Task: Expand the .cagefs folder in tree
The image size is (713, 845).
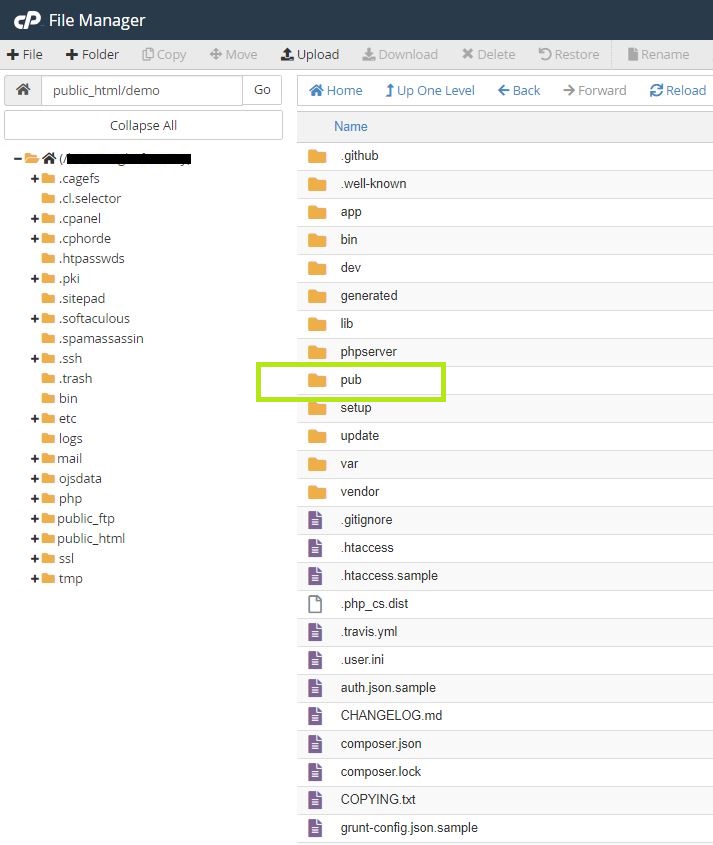Action: (x=35, y=178)
